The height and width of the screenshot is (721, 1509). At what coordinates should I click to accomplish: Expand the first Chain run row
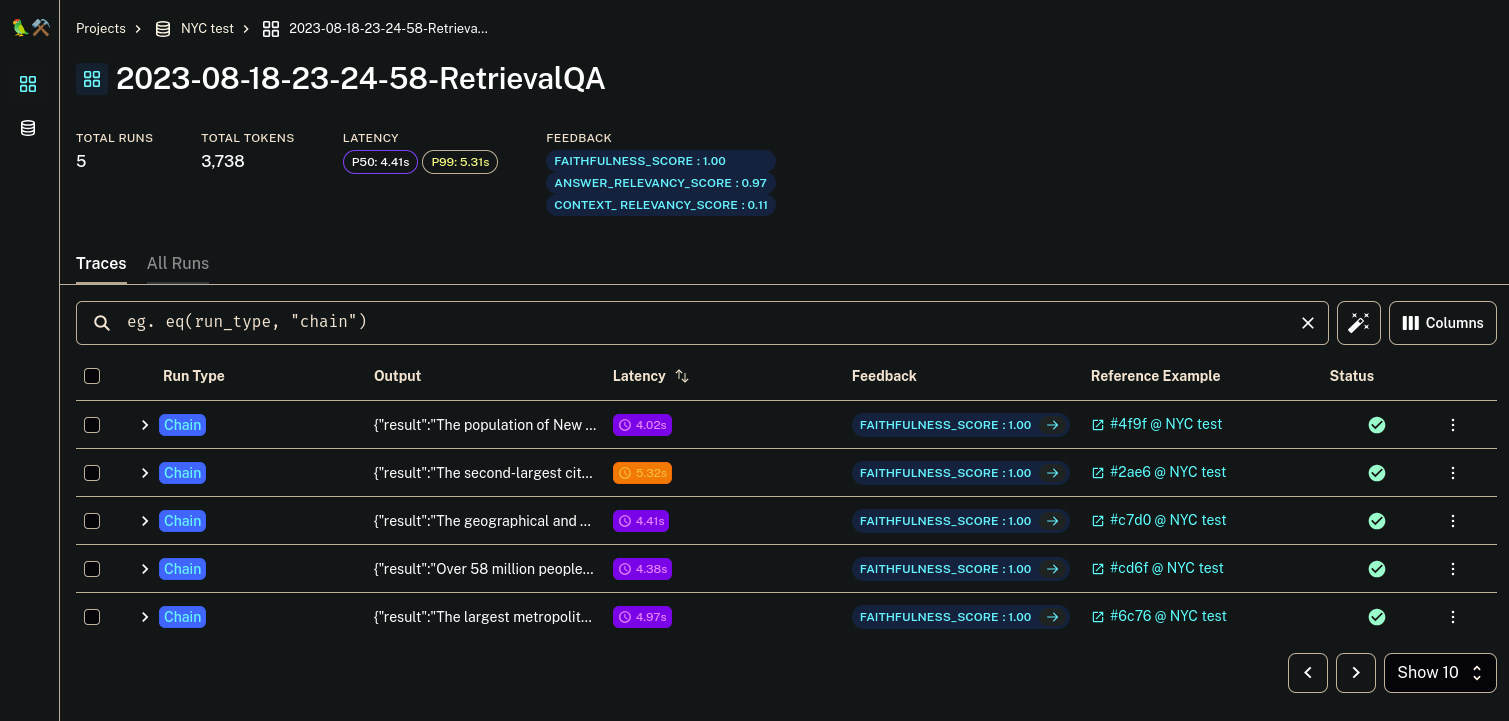coord(145,425)
